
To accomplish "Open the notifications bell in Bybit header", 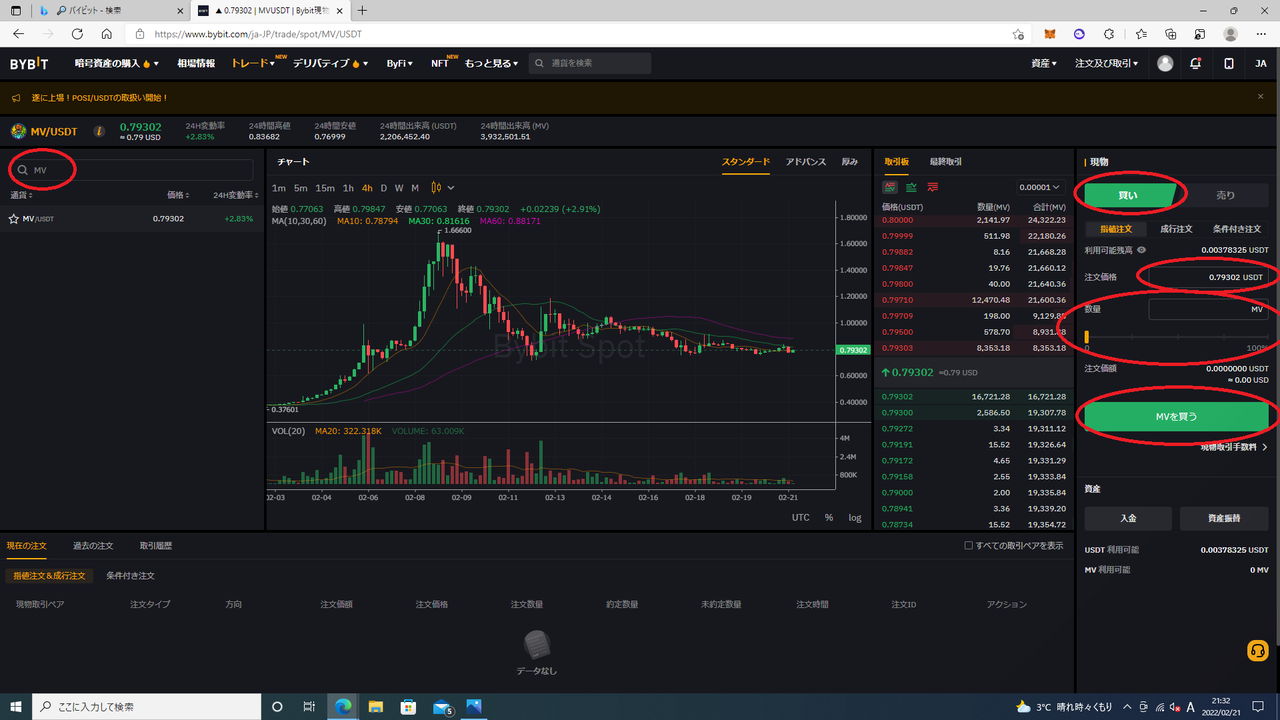I will pyautogui.click(x=1196, y=63).
